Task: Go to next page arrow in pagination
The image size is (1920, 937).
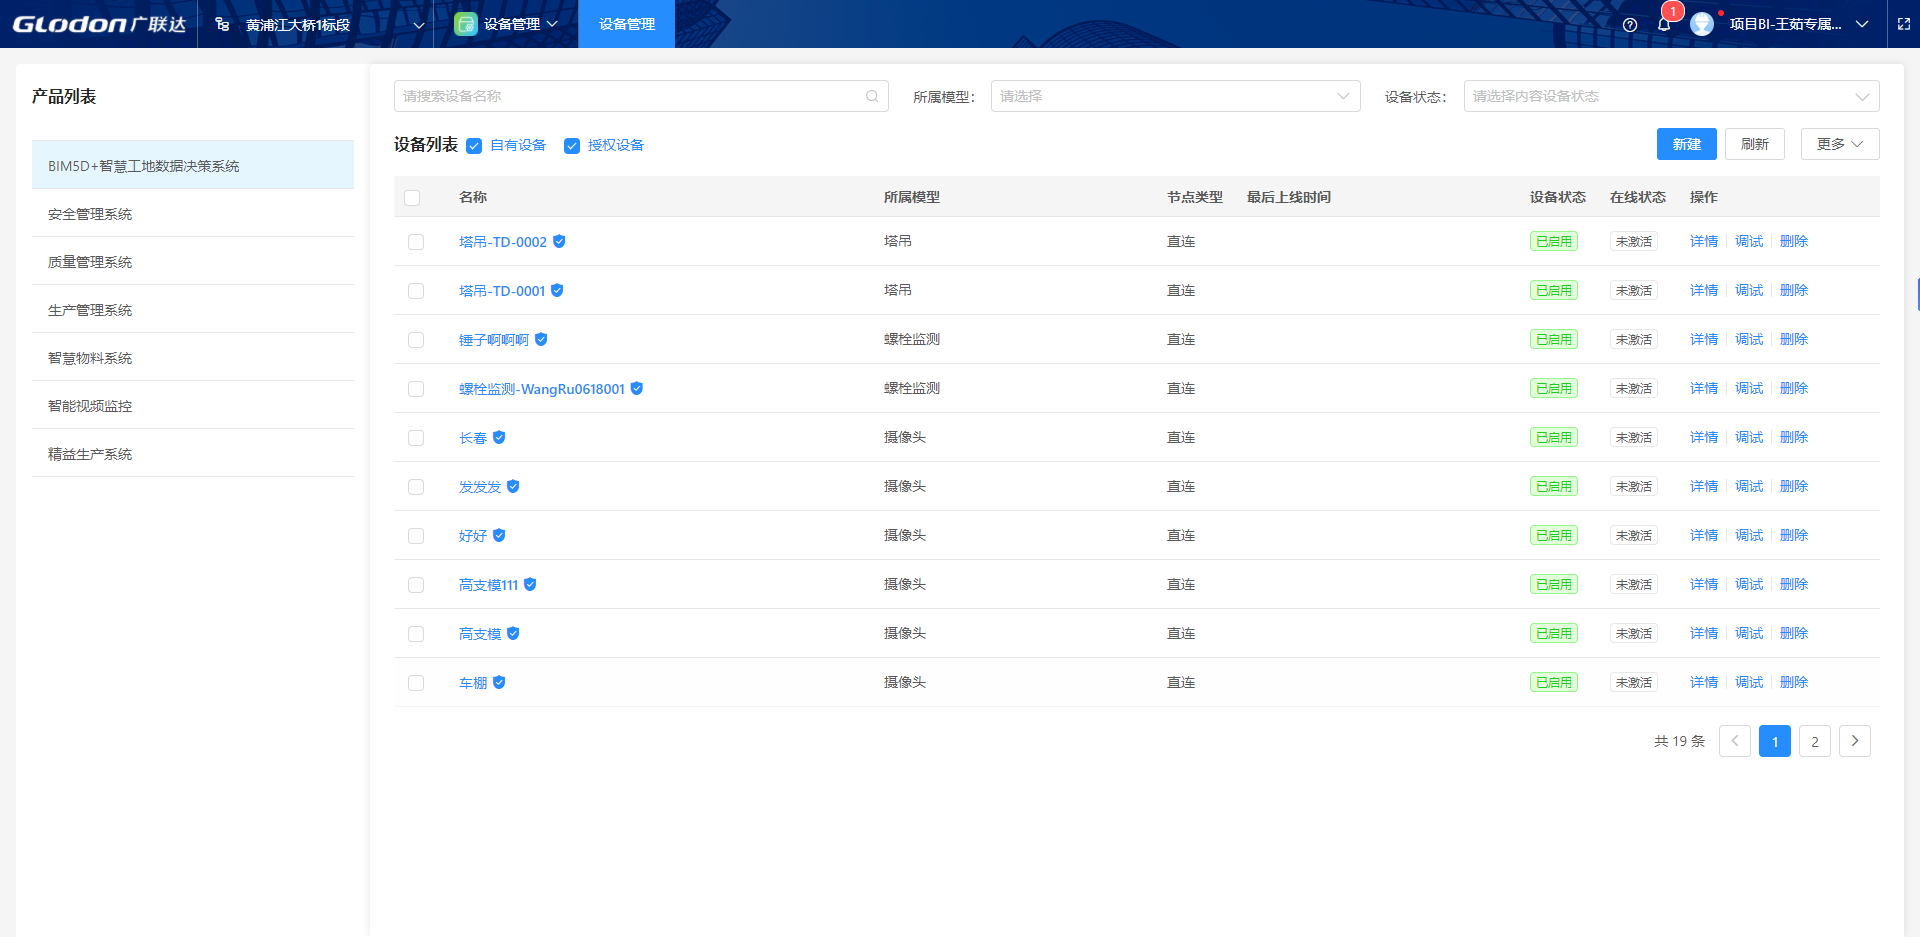Action: click(x=1854, y=741)
